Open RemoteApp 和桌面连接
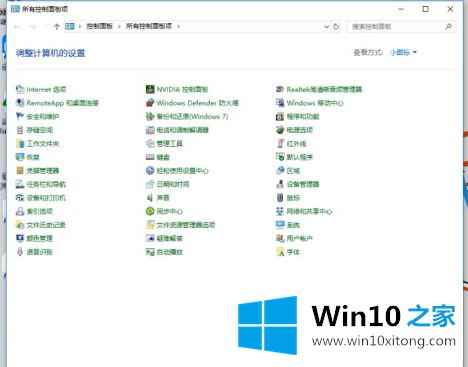Screen dimensions: 468x367 pyautogui.click(x=57, y=103)
